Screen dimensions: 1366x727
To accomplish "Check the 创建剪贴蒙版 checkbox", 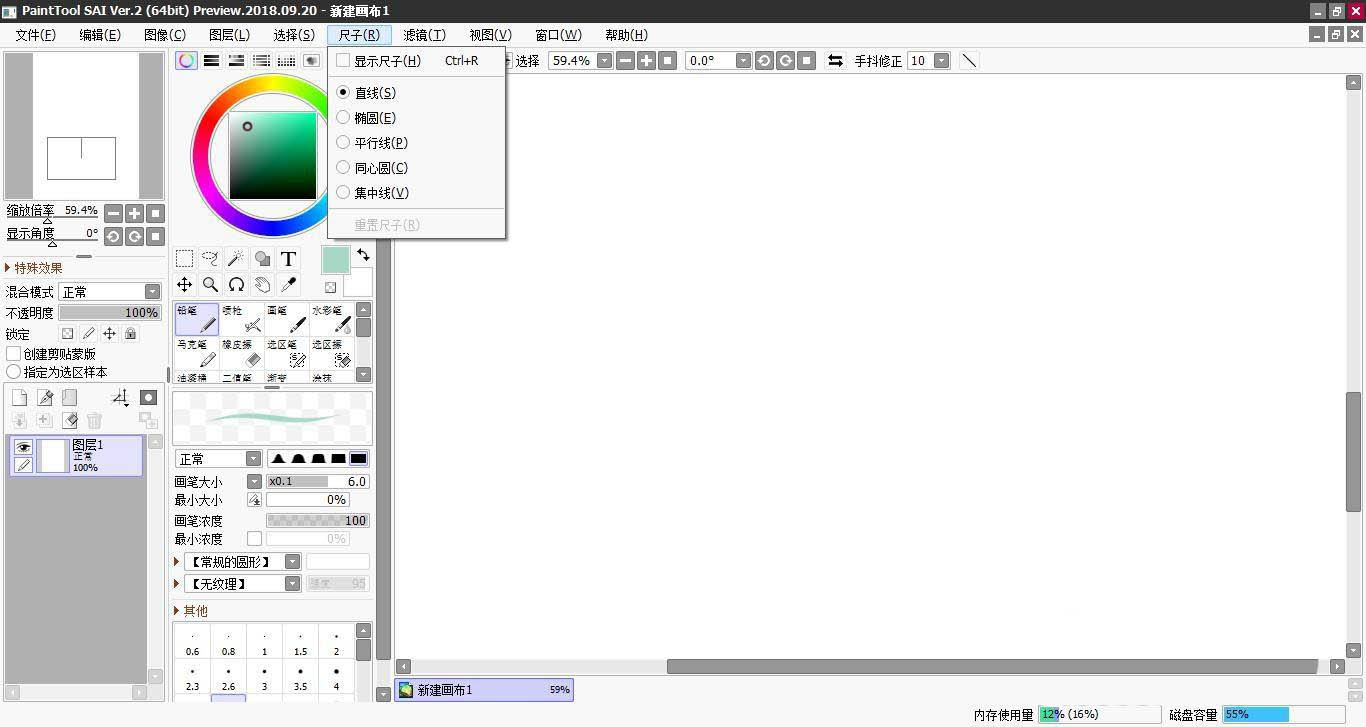I will 13,354.
